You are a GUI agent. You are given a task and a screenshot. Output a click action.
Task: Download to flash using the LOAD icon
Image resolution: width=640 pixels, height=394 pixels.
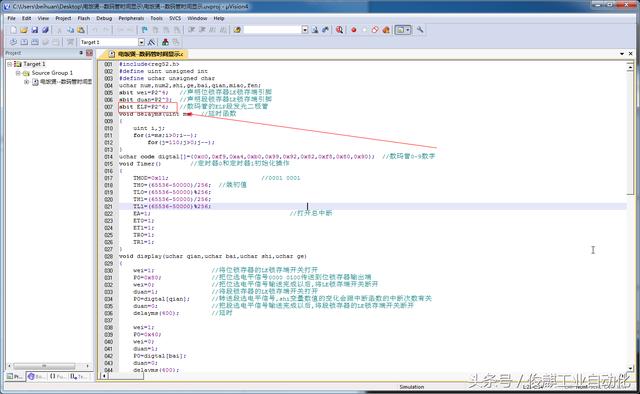pos(70,42)
